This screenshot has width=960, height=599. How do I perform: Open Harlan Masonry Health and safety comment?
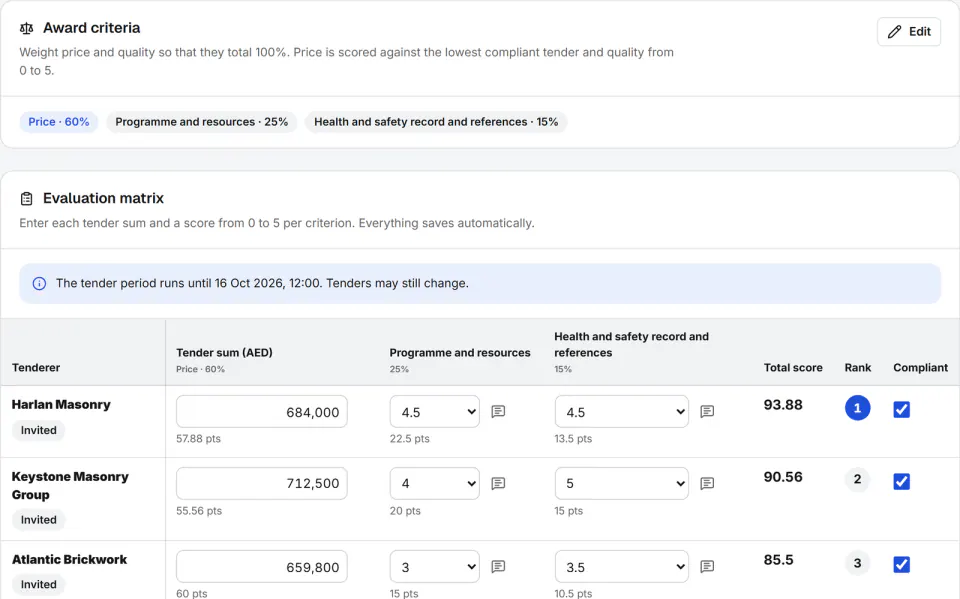[x=707, y=411]
